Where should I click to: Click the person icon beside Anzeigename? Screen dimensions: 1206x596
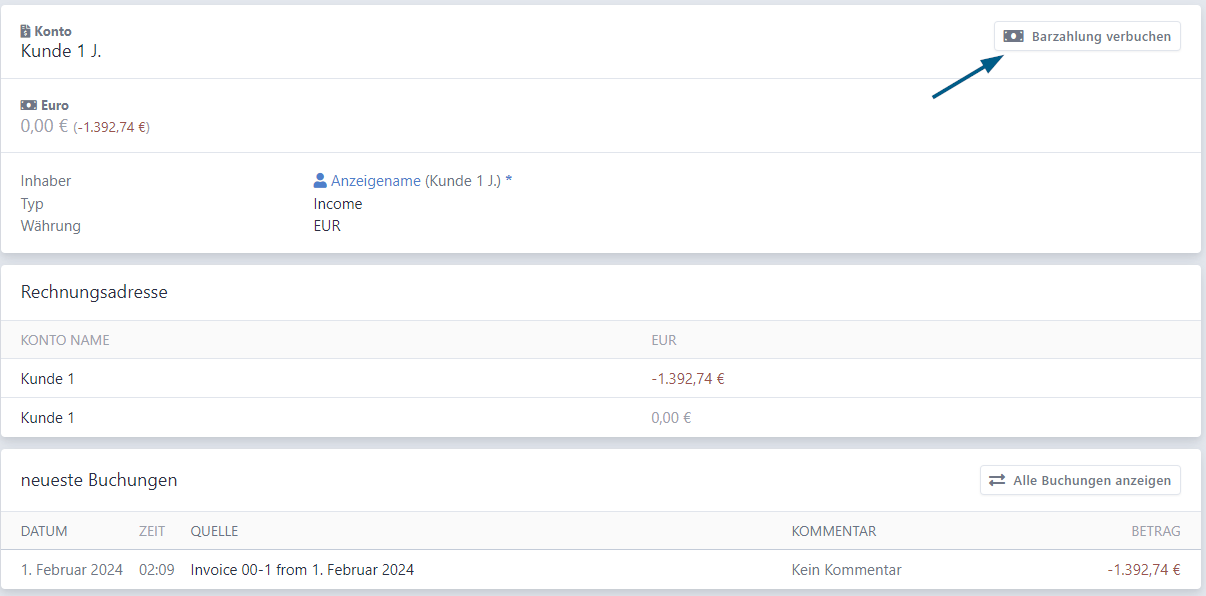[320, 181]
